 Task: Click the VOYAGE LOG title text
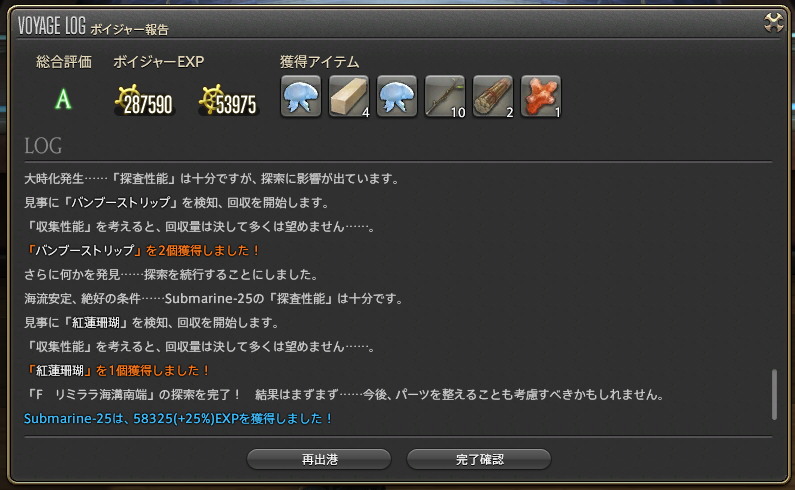tap(52, 25)
